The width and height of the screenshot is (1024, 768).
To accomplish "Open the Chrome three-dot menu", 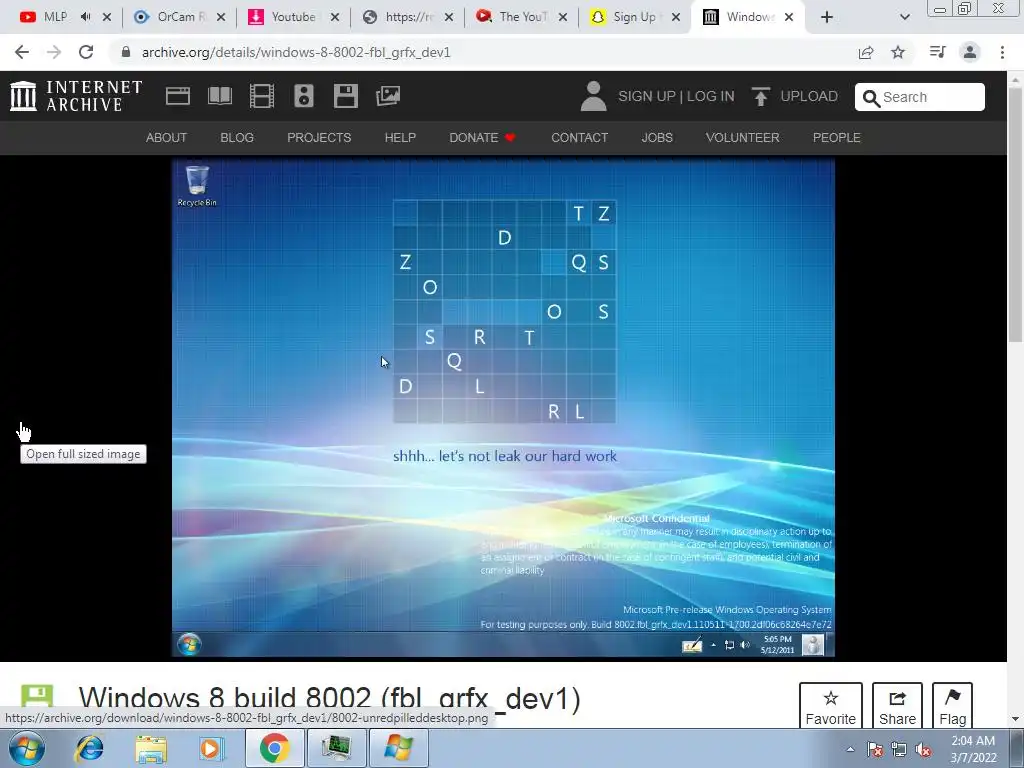I will click(1002, 52).
